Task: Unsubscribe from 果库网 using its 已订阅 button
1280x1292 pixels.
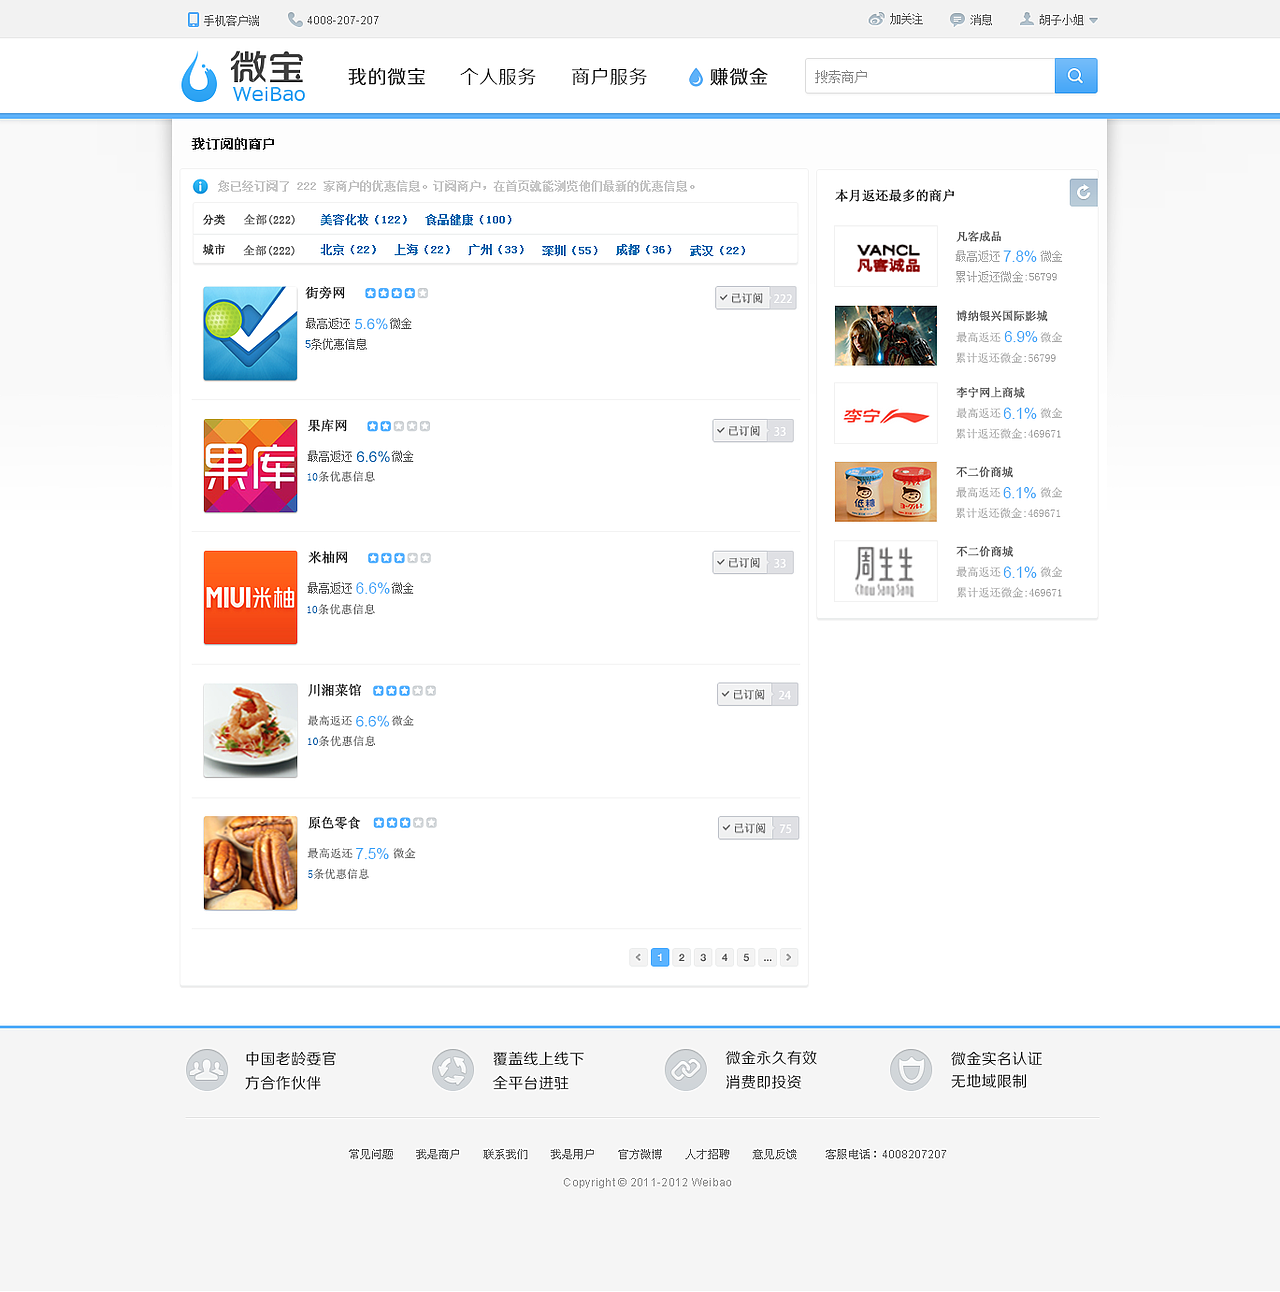Action: (740, 430)
